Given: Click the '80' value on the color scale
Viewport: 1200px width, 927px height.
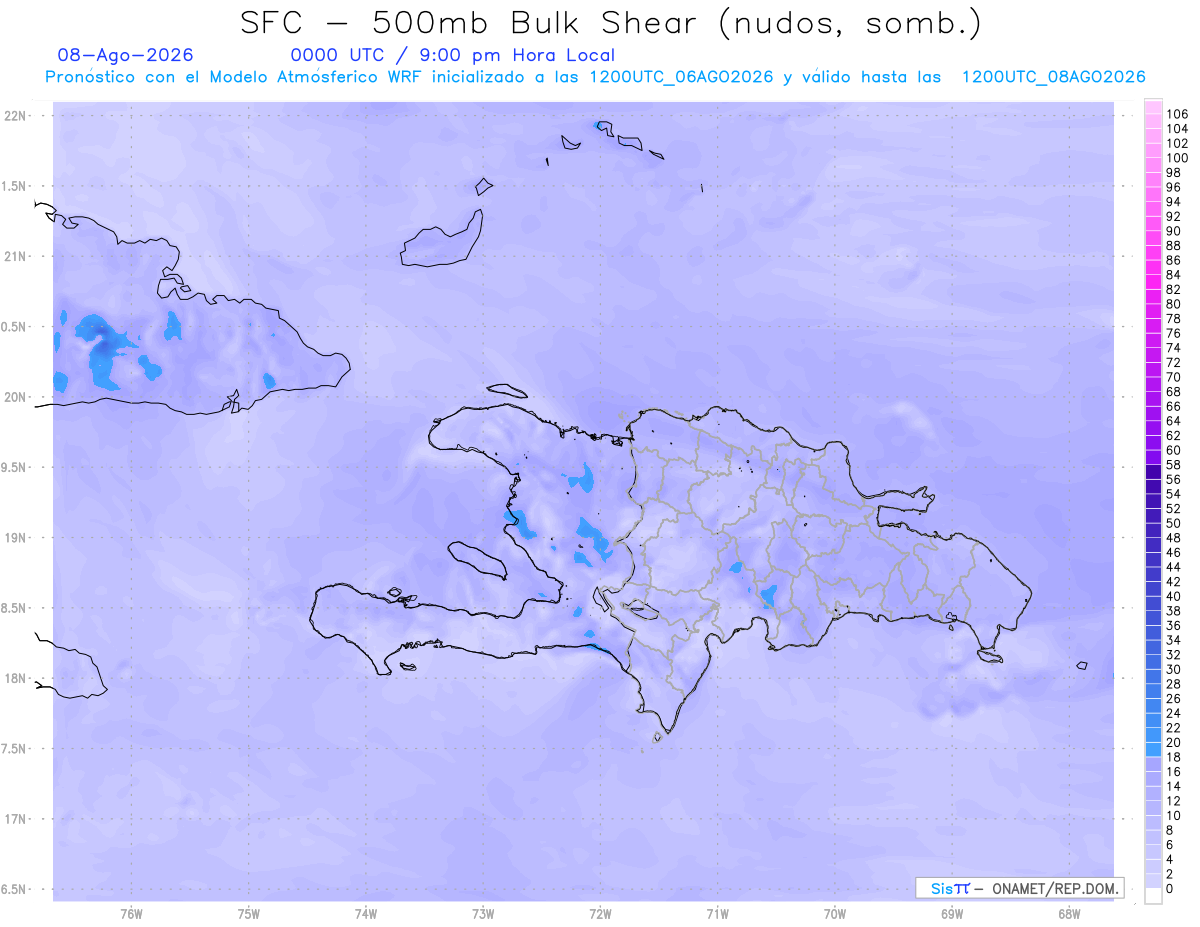Looking at the screenshot, I should click(x=1173, y=304).
